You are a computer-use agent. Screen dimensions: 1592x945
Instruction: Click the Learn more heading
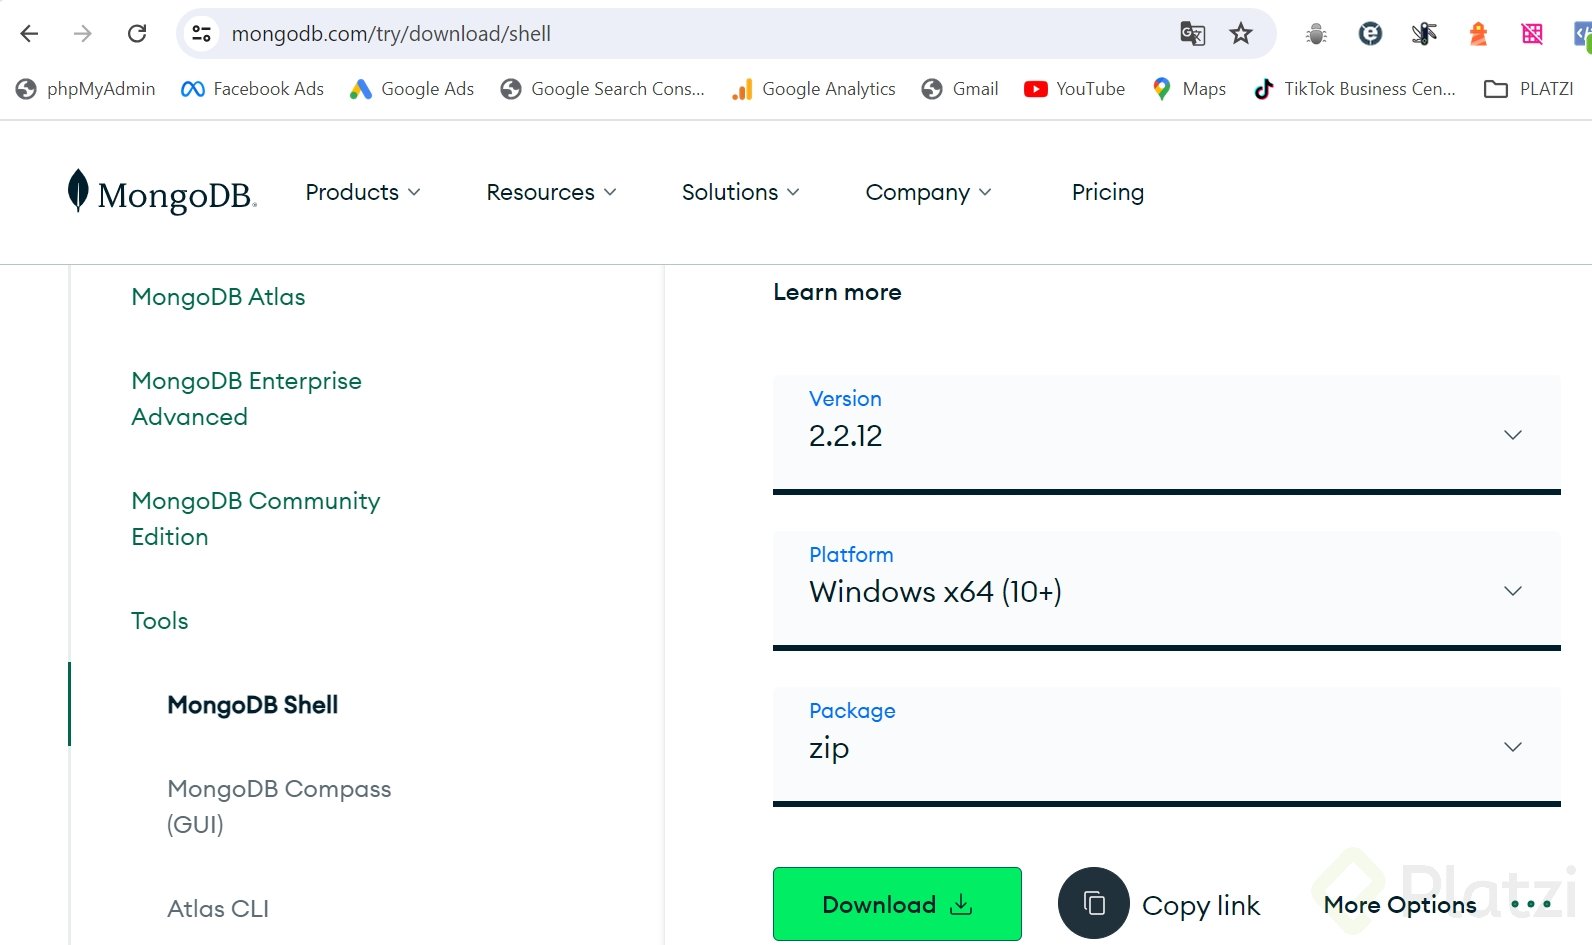coord(837,292)
